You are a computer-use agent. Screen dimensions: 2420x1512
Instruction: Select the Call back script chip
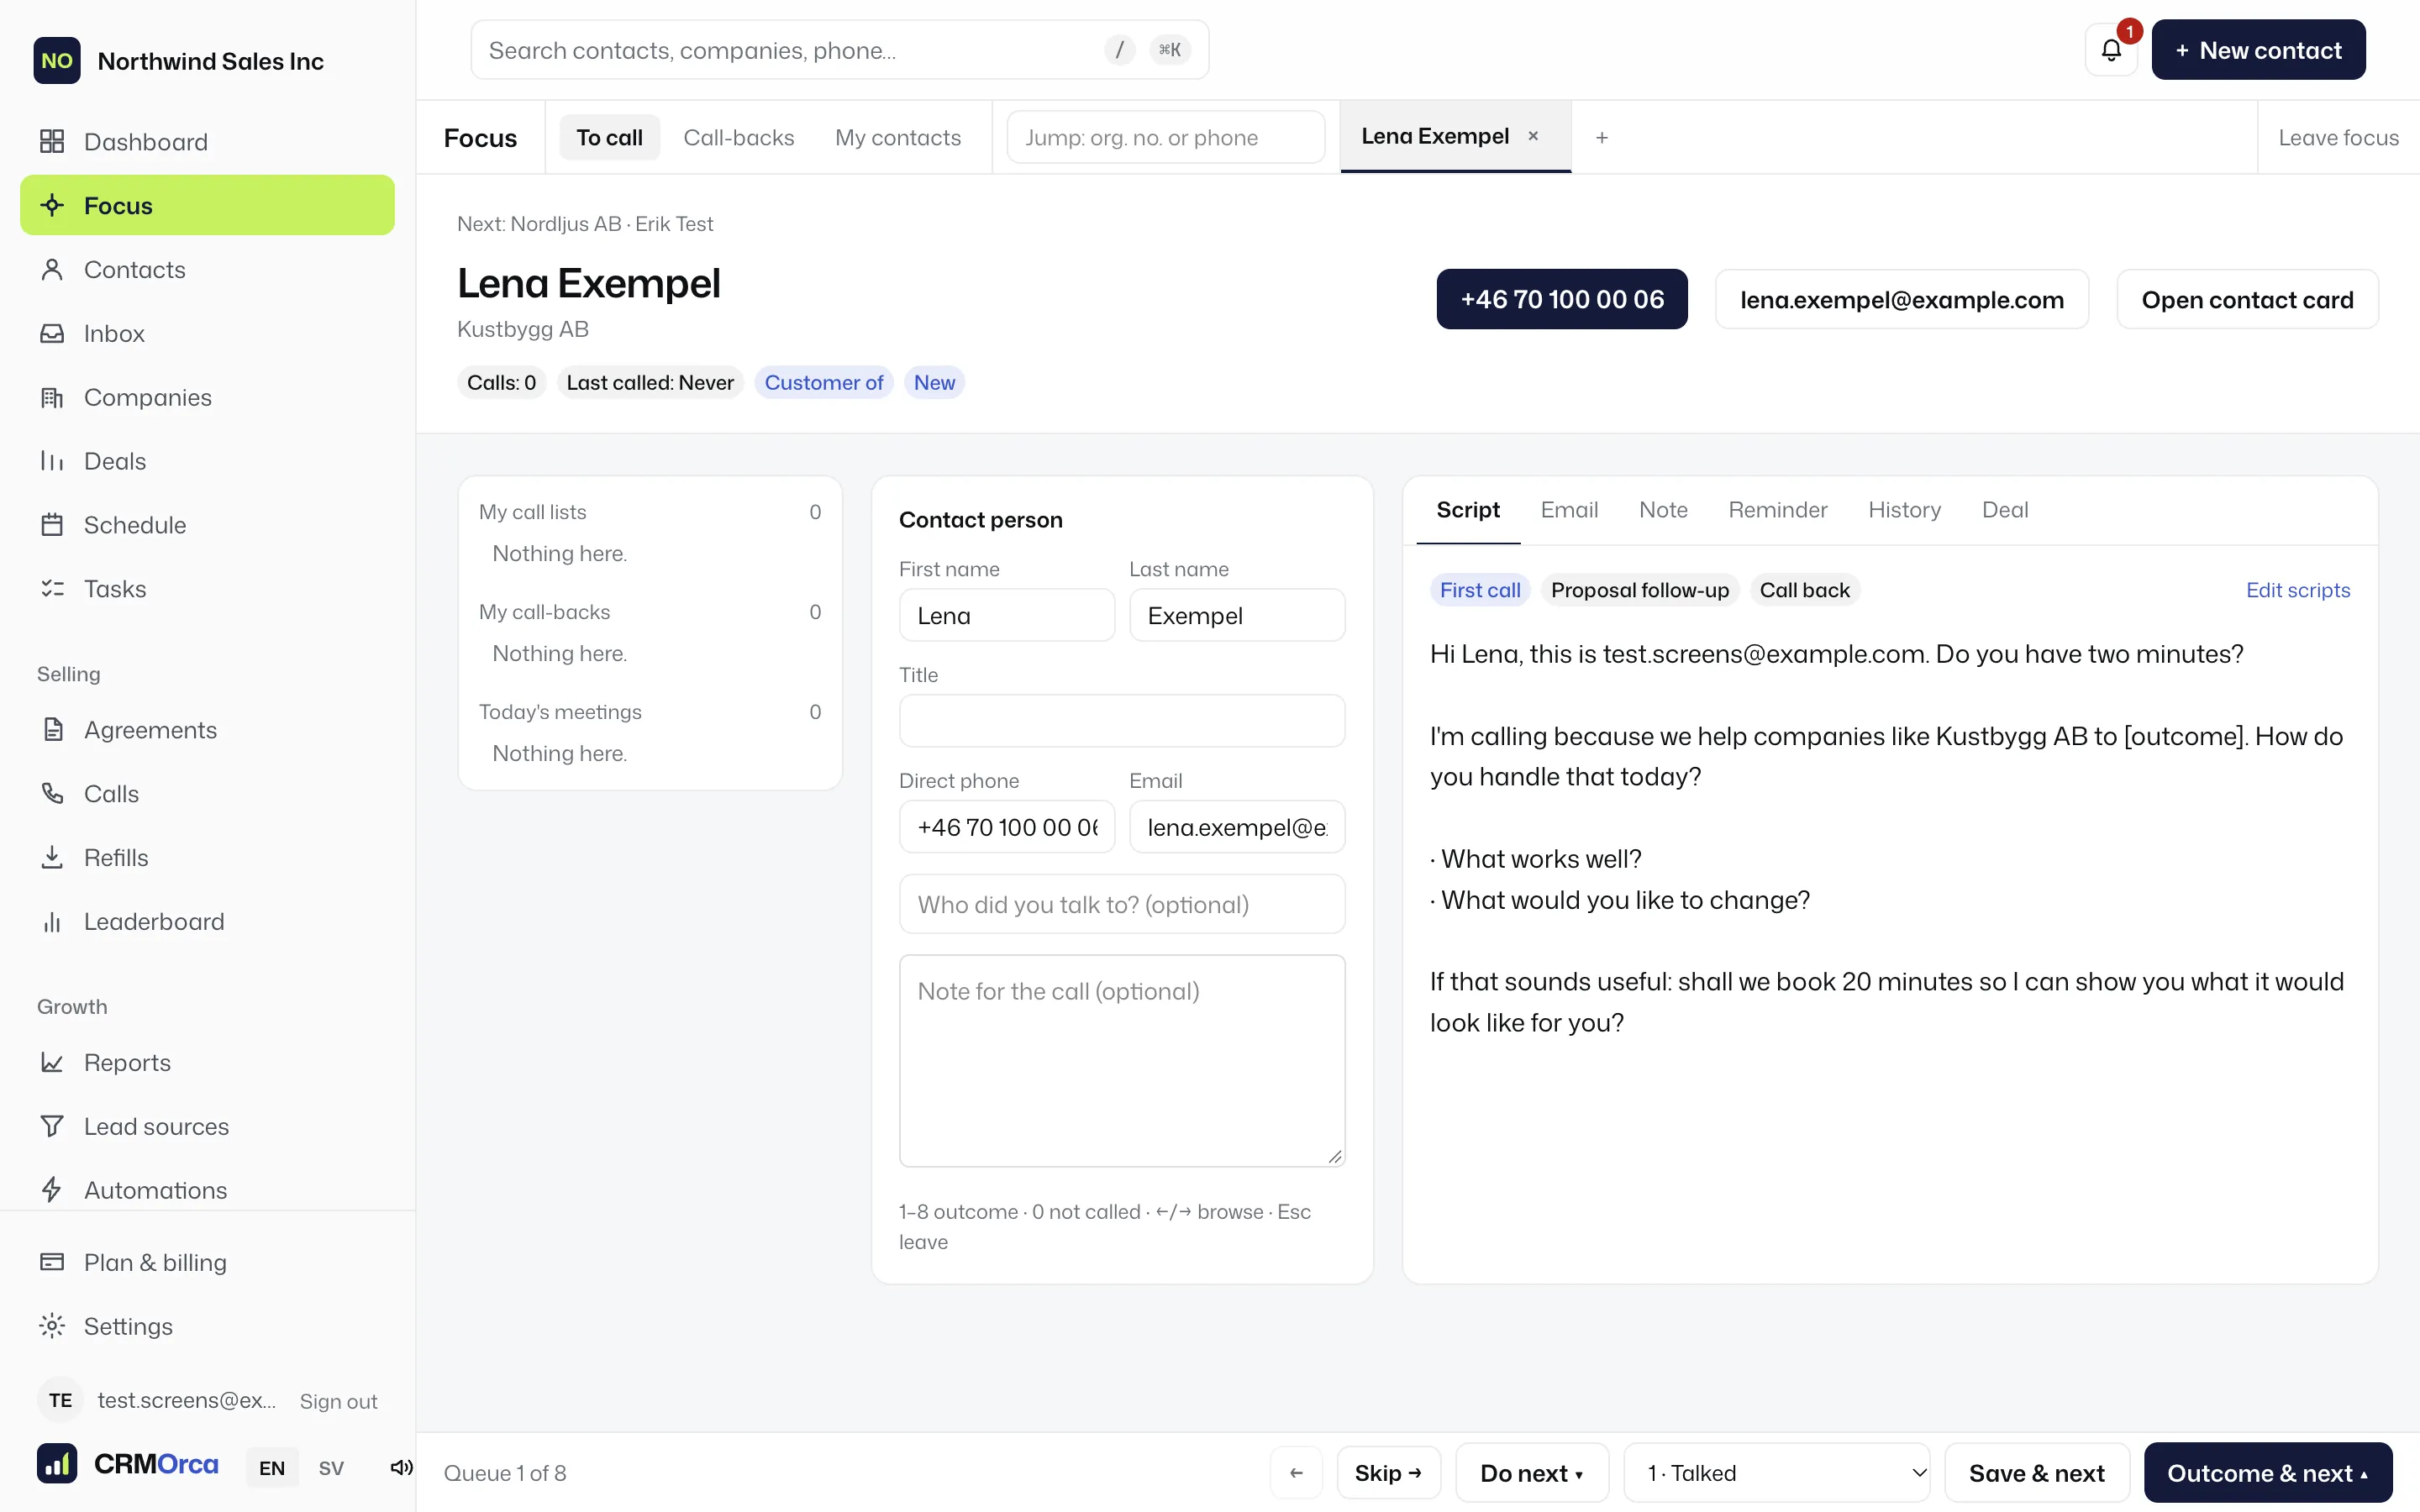(x=1804, y=590)
